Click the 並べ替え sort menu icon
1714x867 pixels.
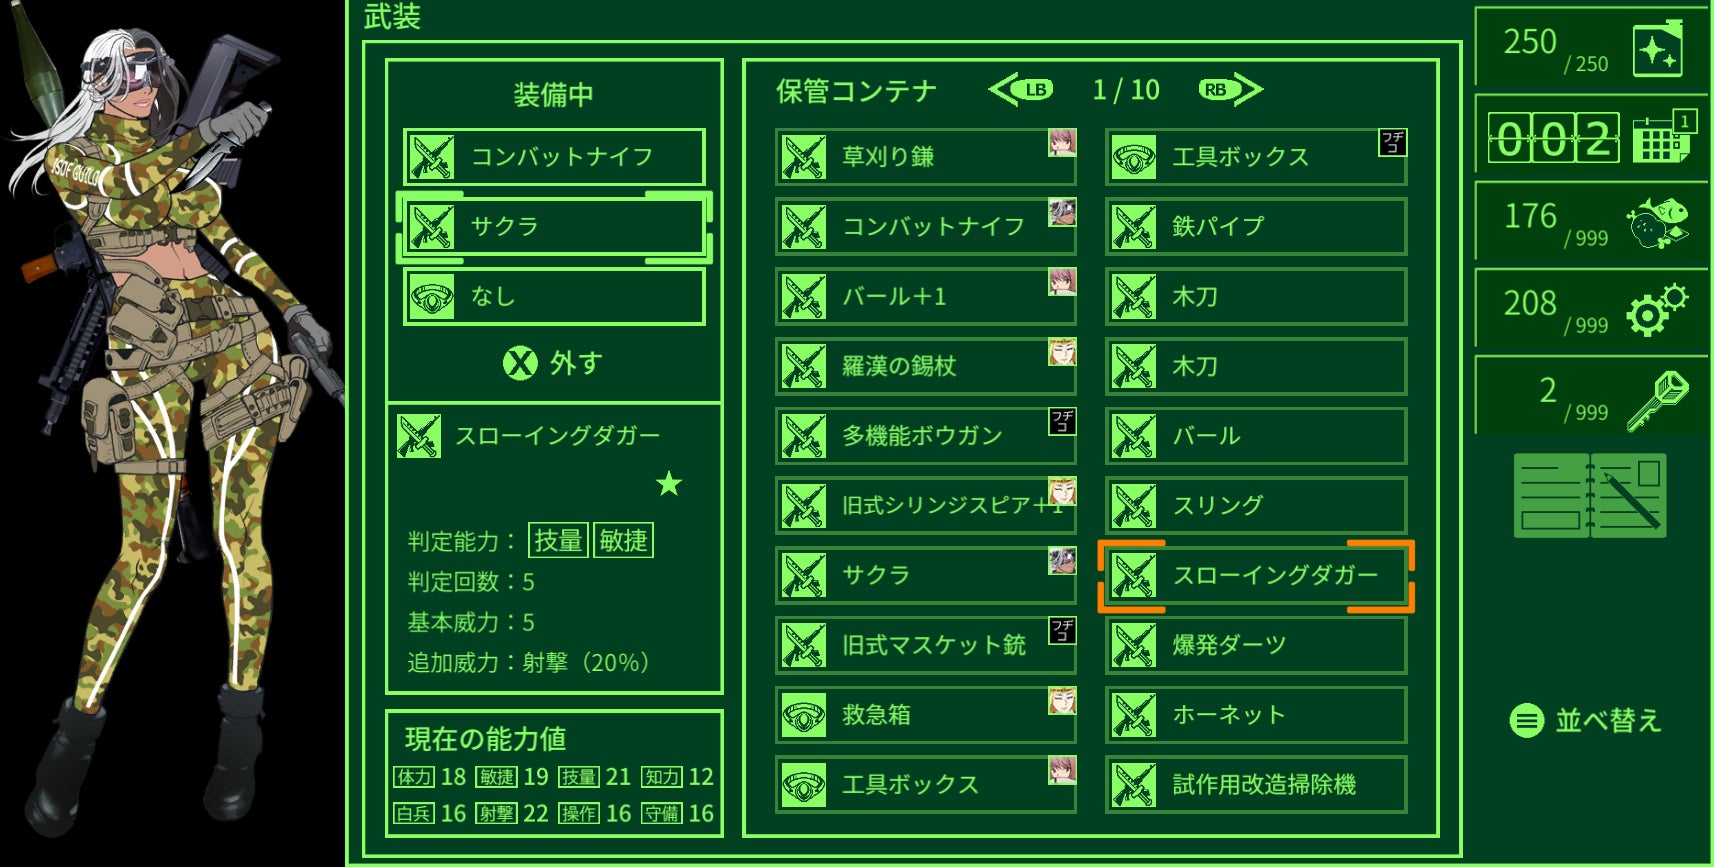click(1526, 720)
